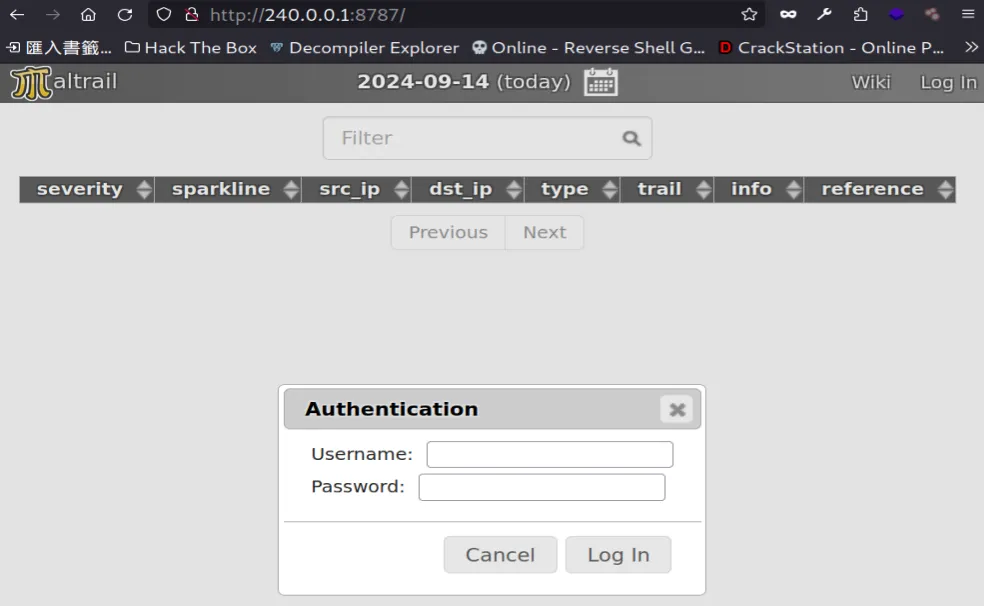Bookmark this page with the star icon
This screenshot has width=984, height=606.
[x=749, y=15]
